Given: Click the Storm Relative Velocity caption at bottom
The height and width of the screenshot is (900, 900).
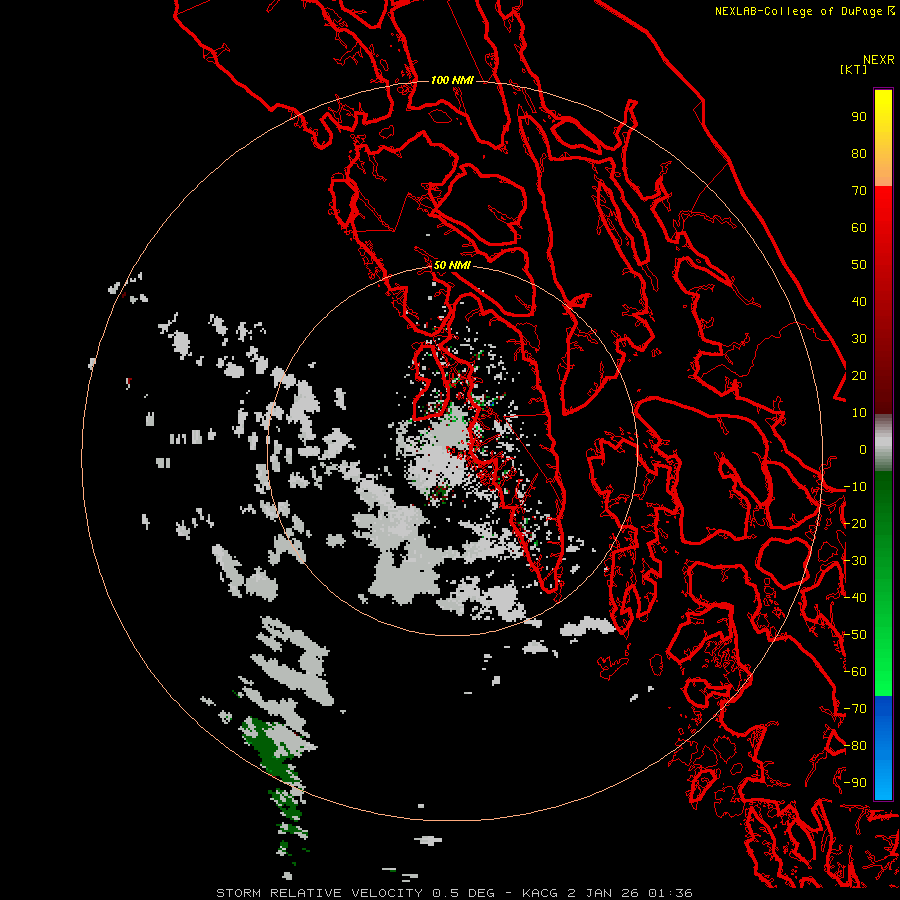Looking at the screenshot, I should (x=455, y=893).
